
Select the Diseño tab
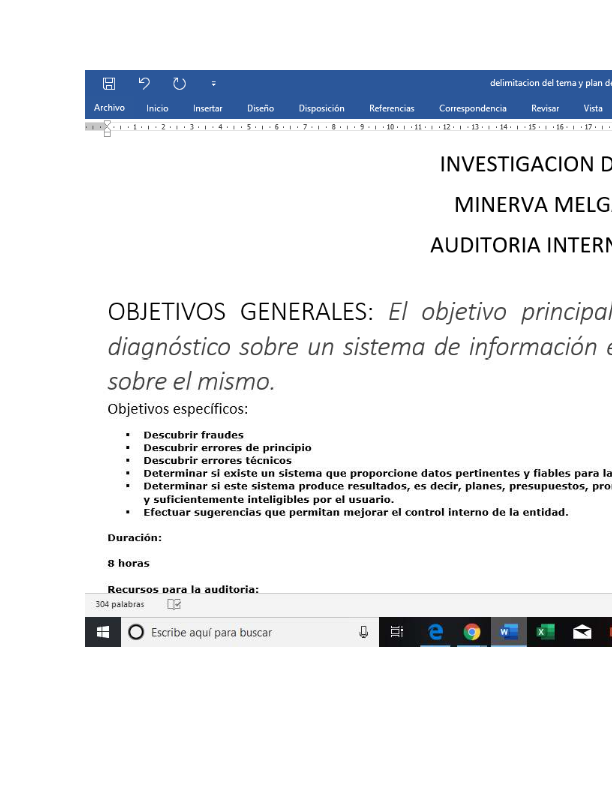pos(260,108)
